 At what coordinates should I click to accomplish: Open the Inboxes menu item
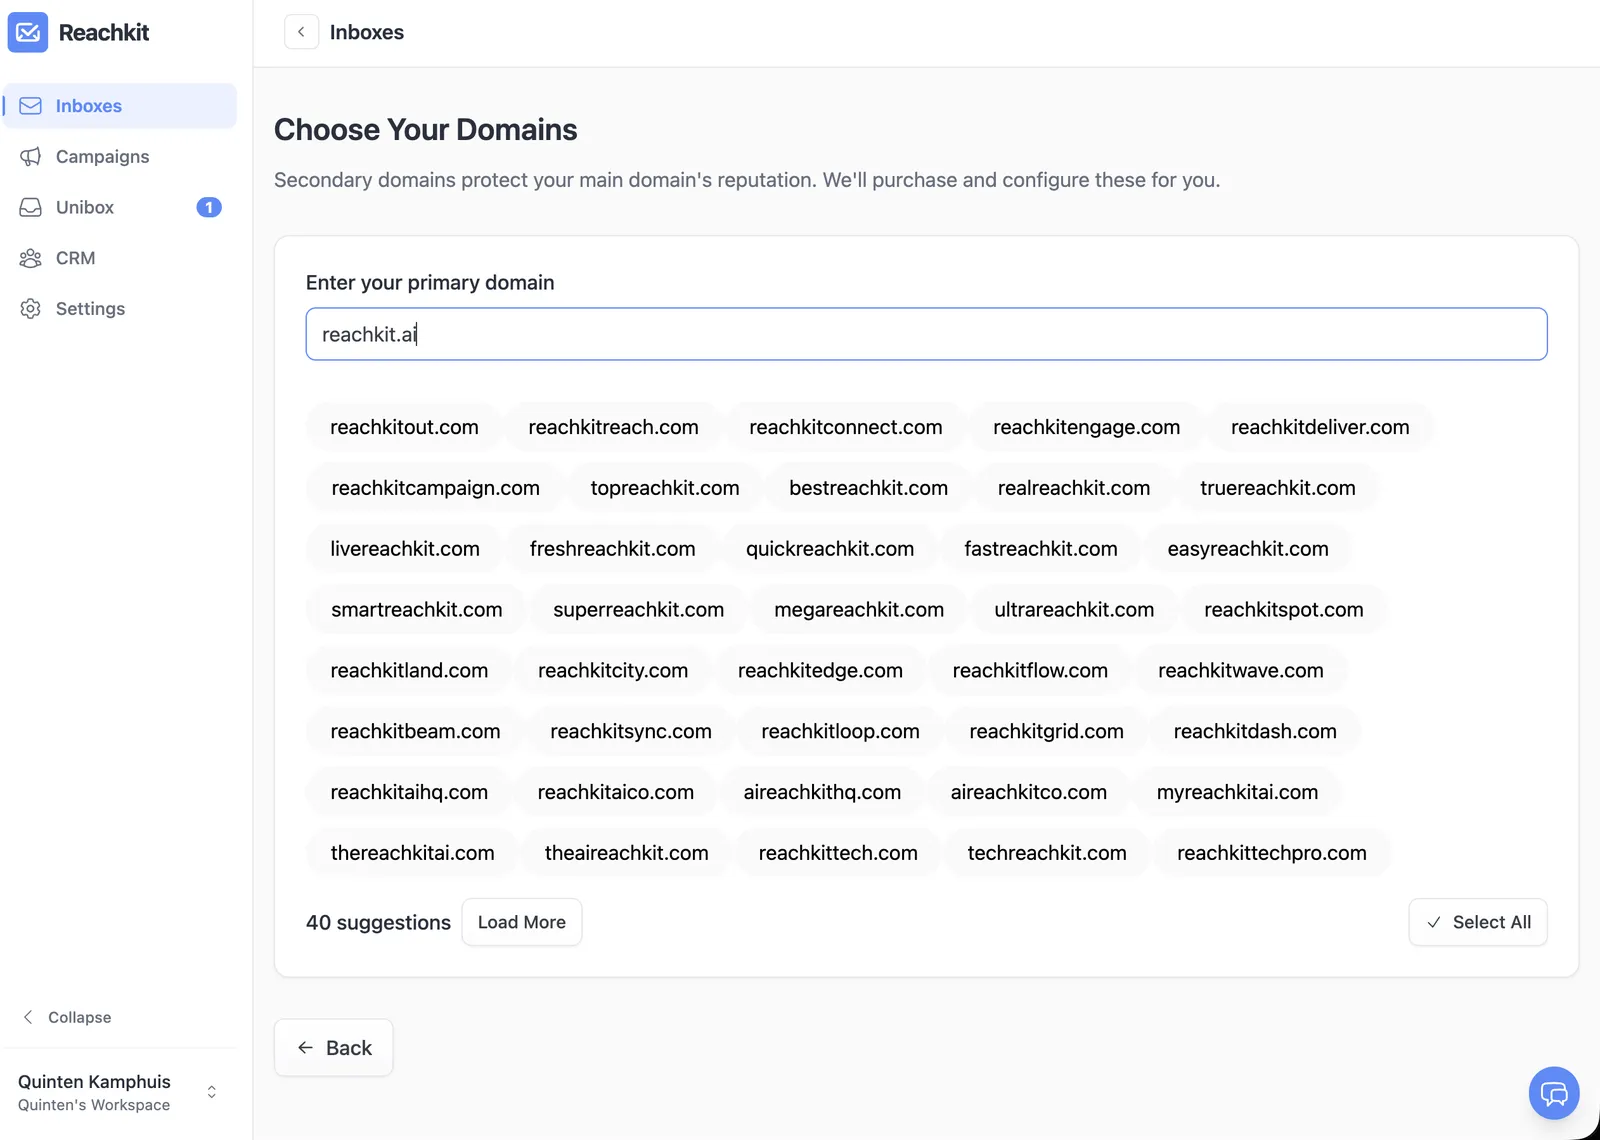120,106
